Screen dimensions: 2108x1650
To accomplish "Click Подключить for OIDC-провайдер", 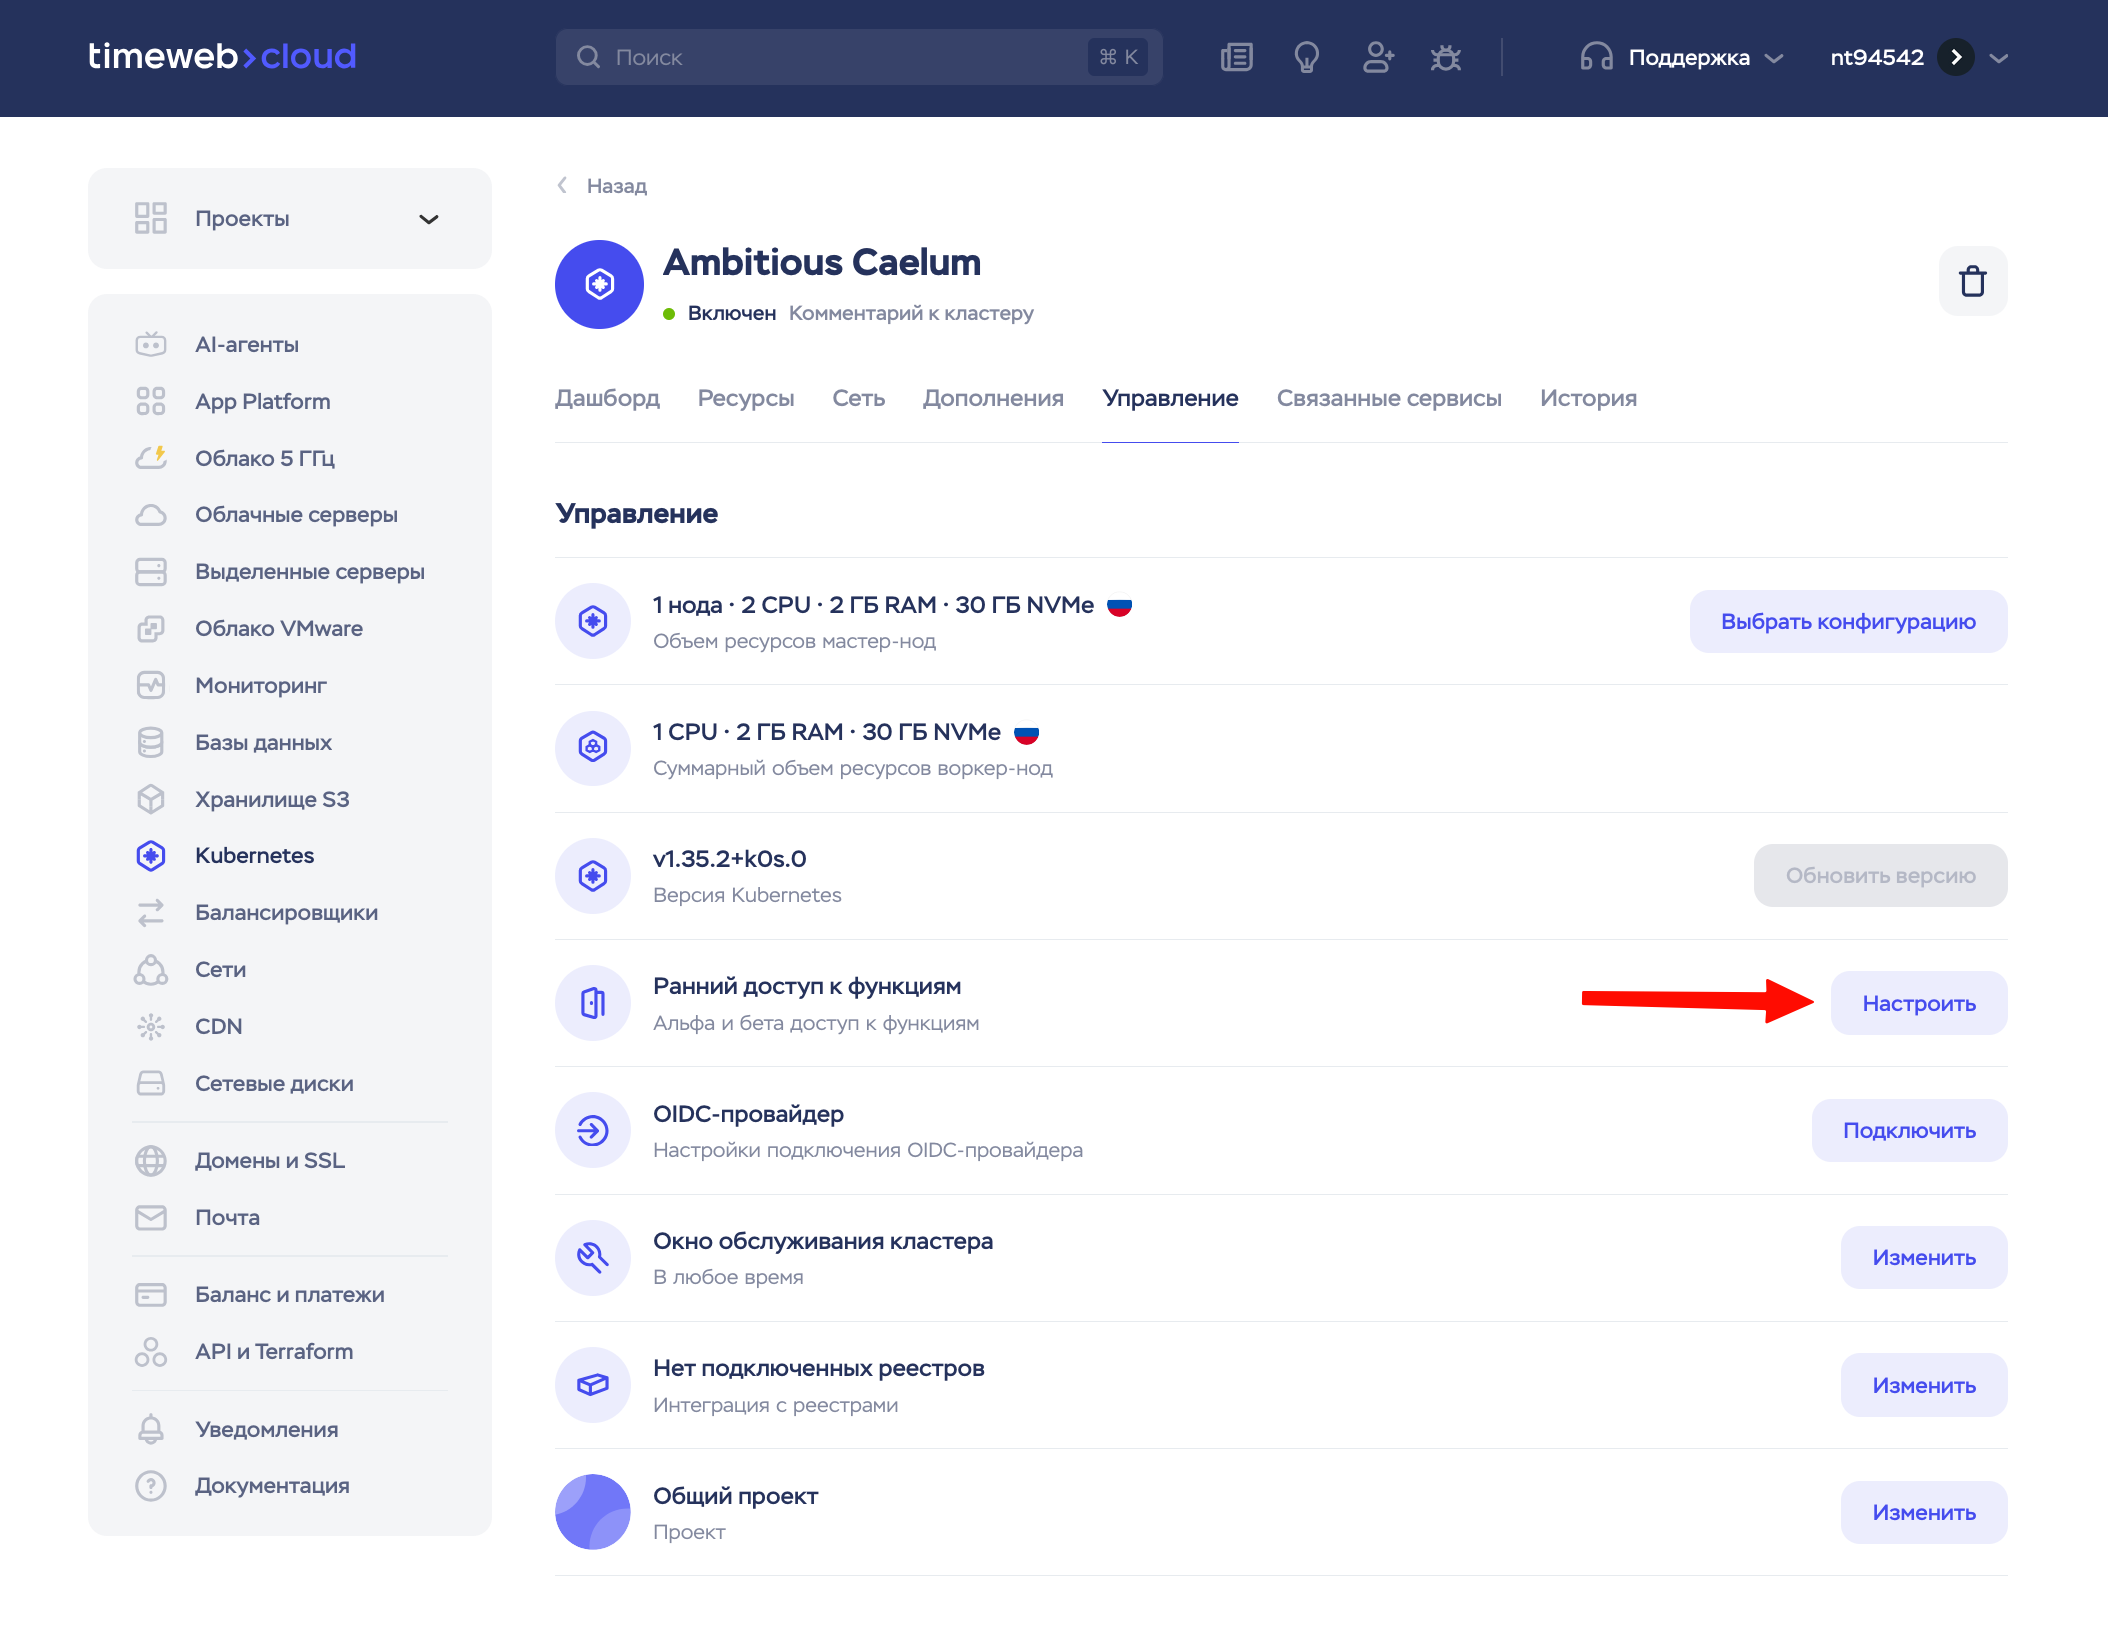I will [1908, 1130].
